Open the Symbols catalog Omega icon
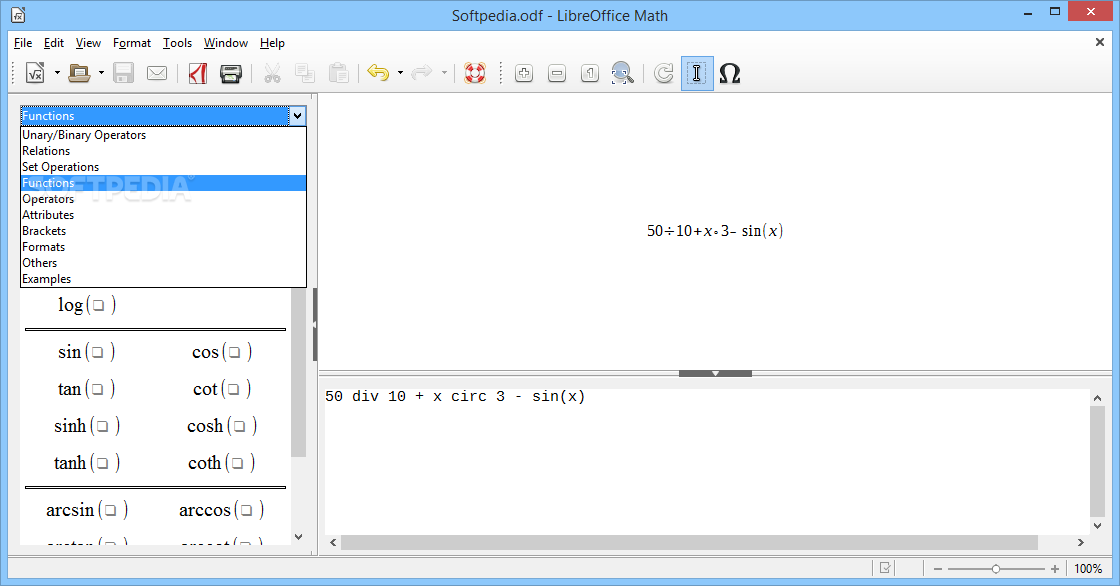The image size is (1120, 586). click(729, 73)
